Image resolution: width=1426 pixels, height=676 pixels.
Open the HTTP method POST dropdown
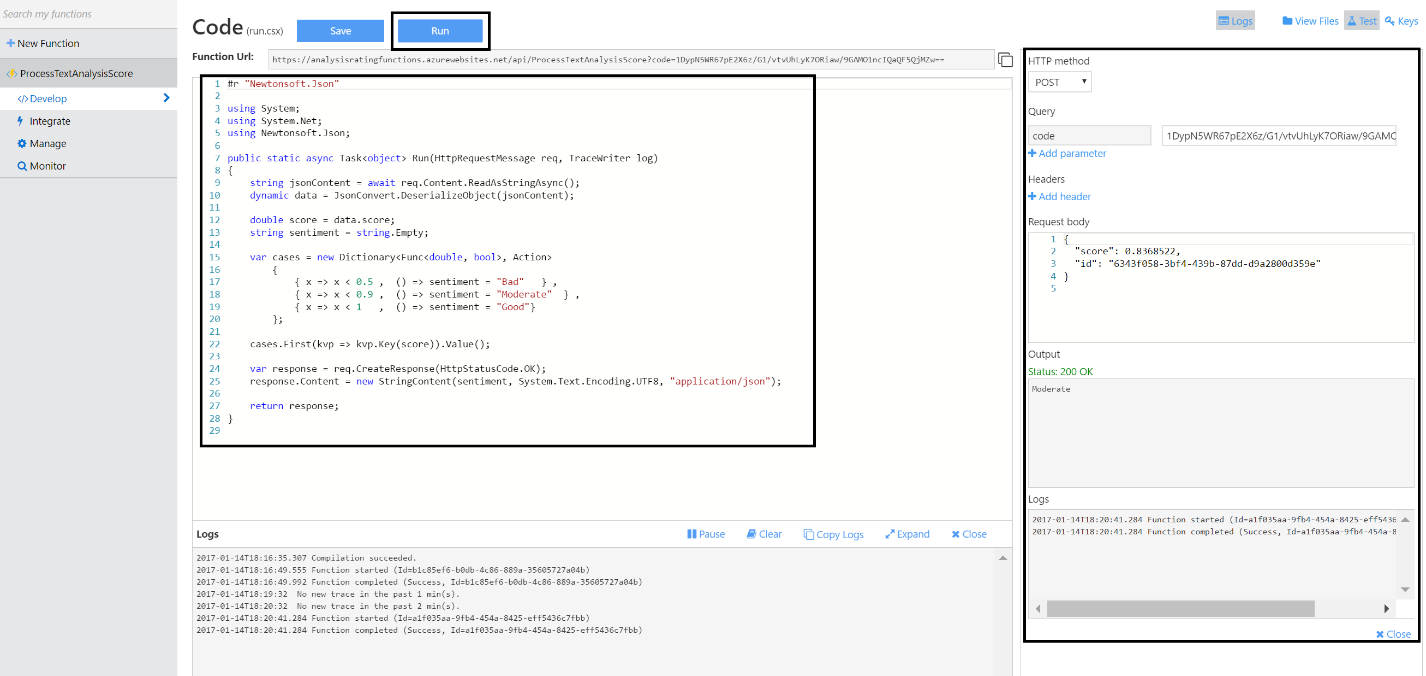pos(1059,81)
